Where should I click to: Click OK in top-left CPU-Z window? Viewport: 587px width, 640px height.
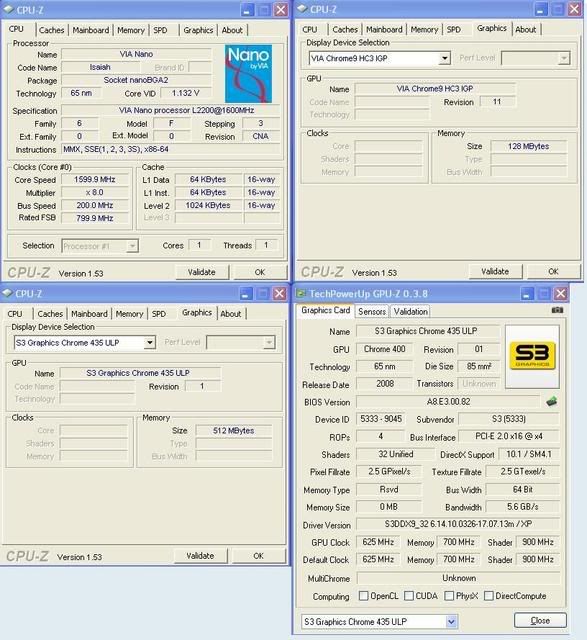tap(260, 272)
